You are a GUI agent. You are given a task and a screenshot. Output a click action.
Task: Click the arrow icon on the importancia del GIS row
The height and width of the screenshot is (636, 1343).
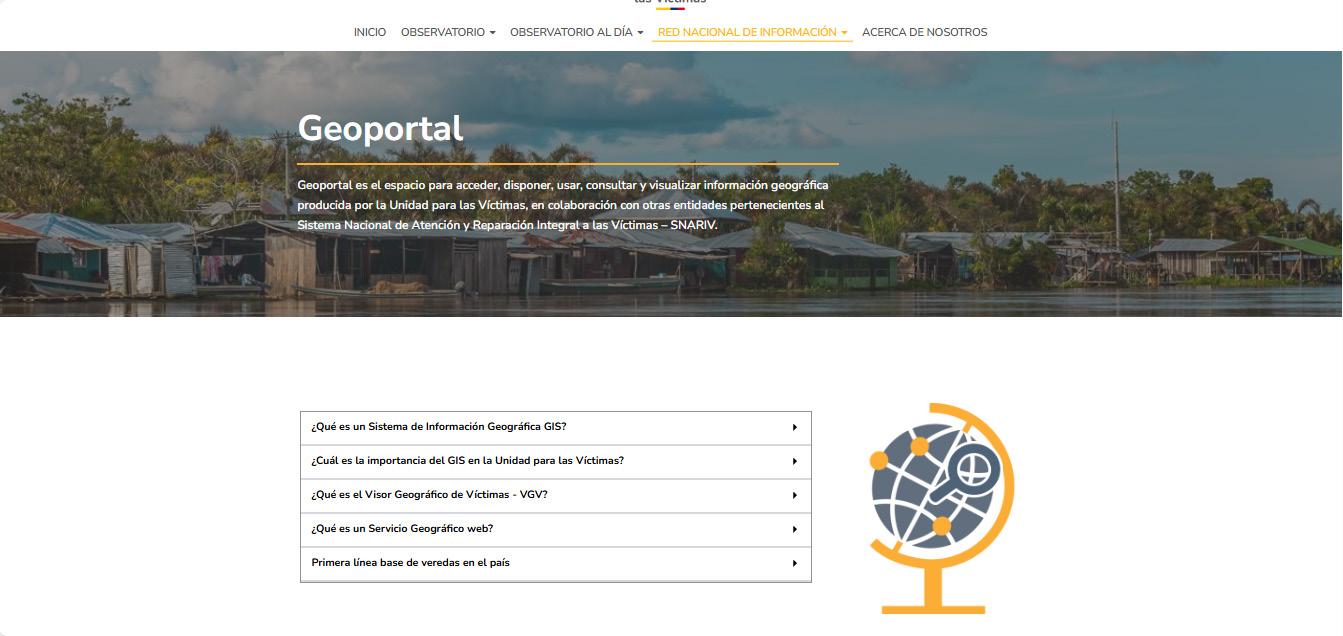(794, 461)
